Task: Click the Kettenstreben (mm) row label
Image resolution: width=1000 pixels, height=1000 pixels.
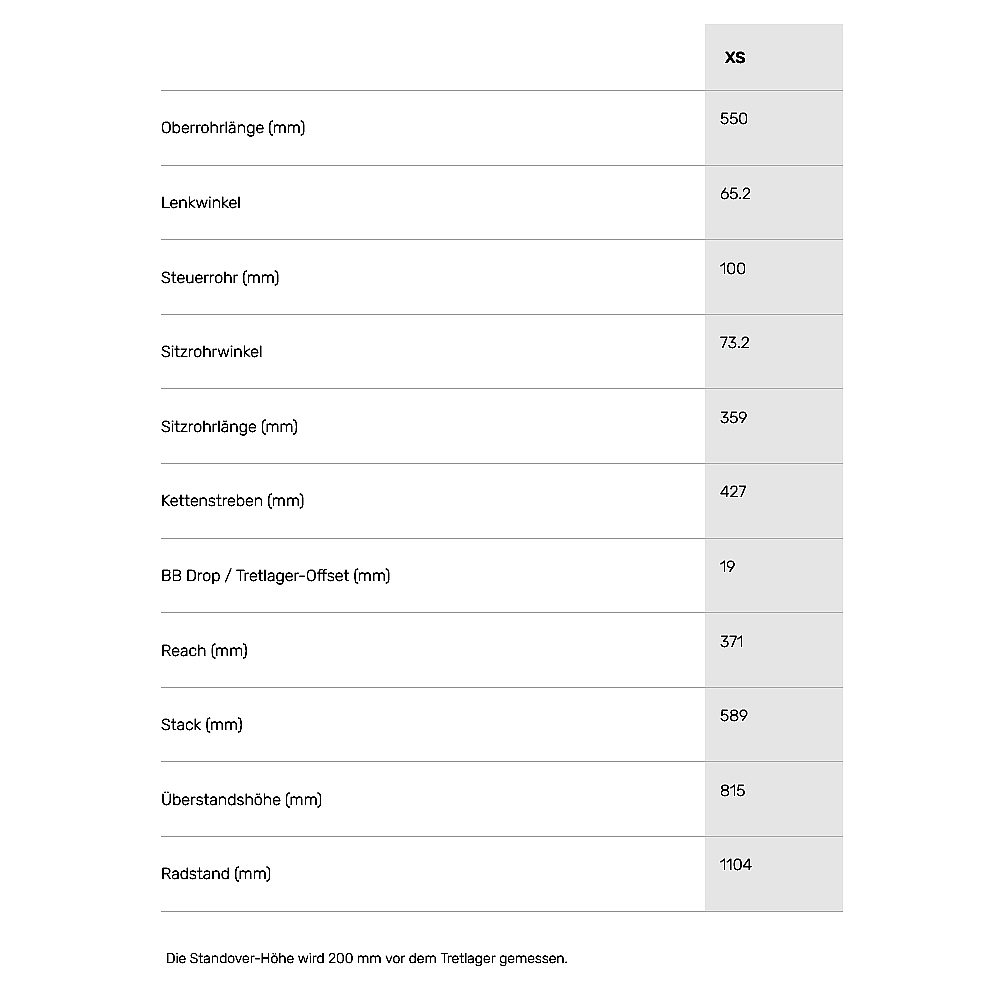Action: pyautogui.click(x=232, y=501)
